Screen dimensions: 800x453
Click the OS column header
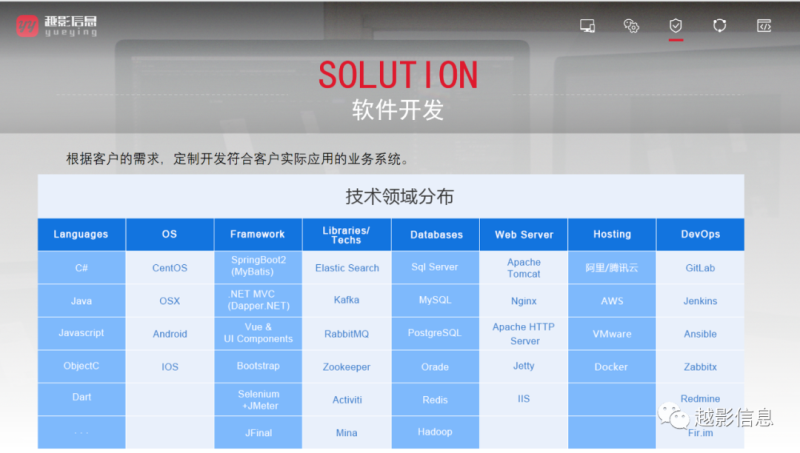169,234
